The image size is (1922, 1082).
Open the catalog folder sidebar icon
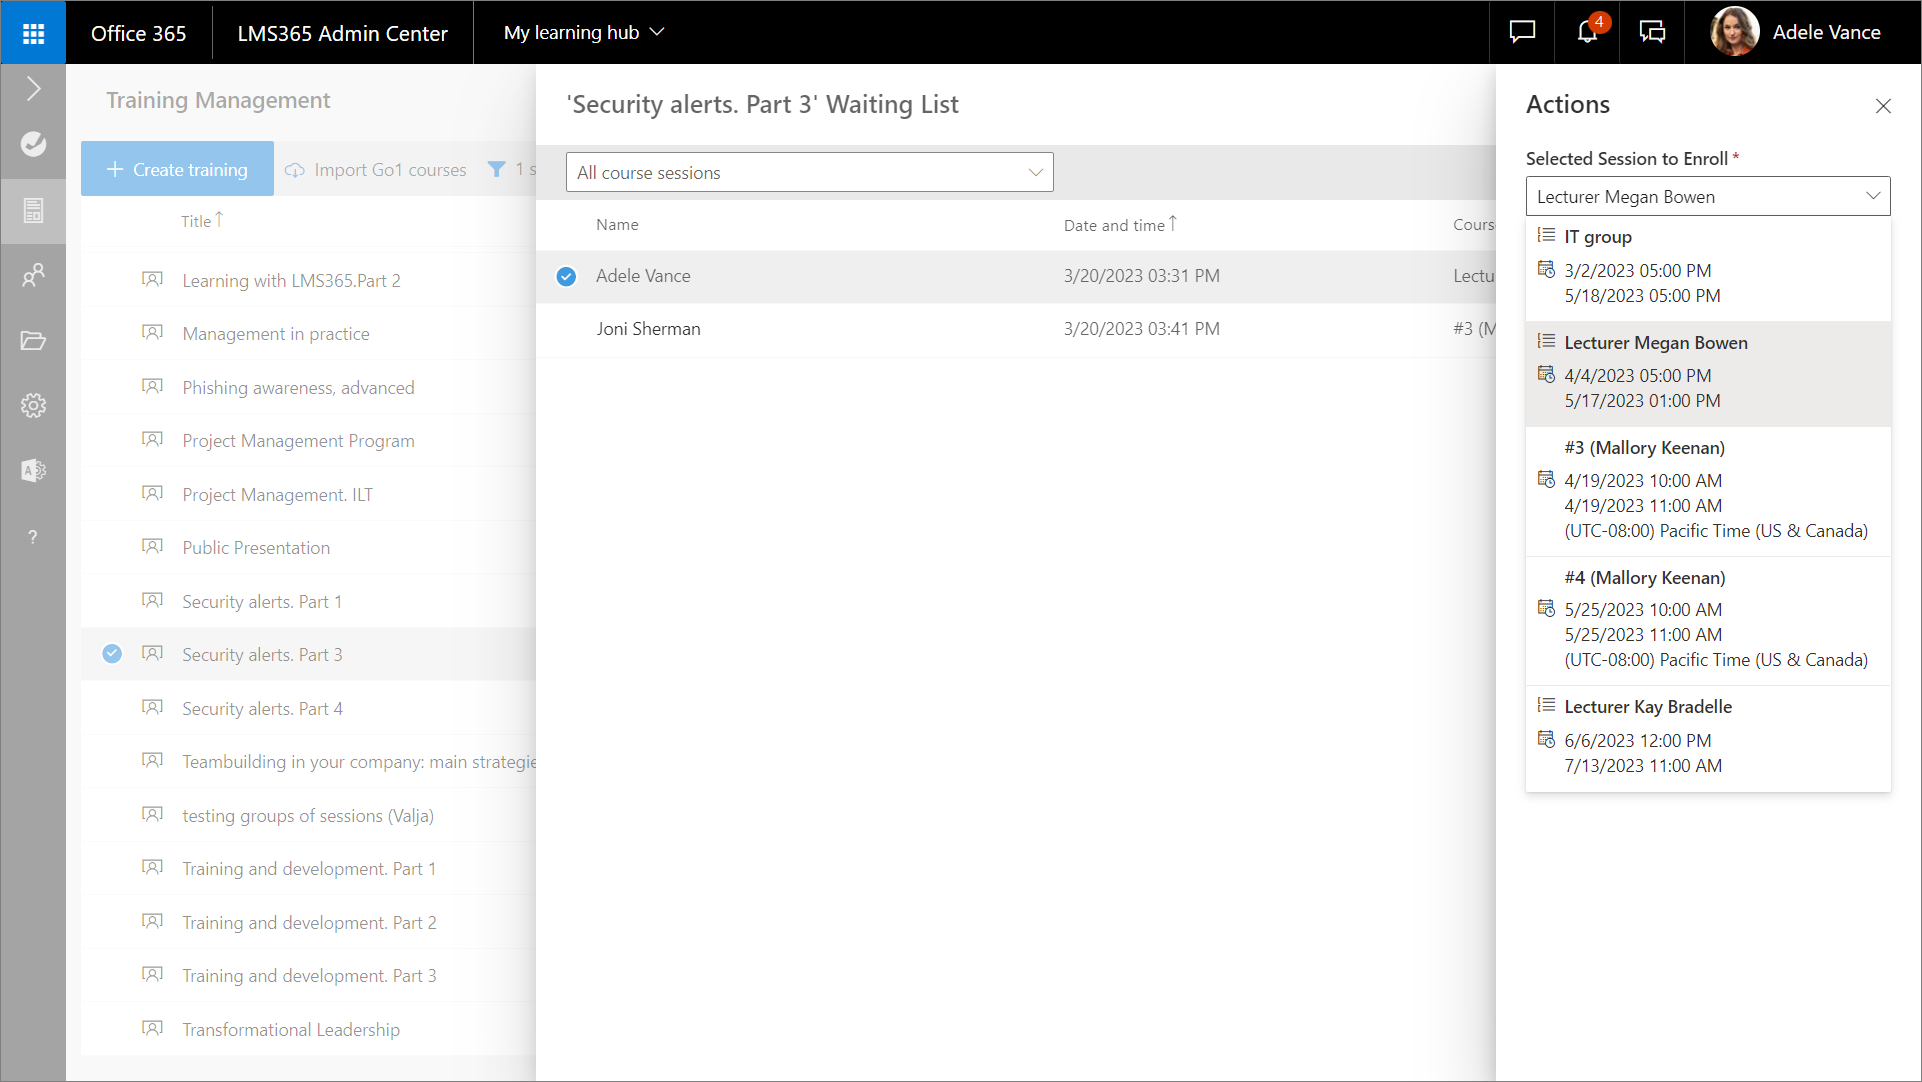coord(33,341)
